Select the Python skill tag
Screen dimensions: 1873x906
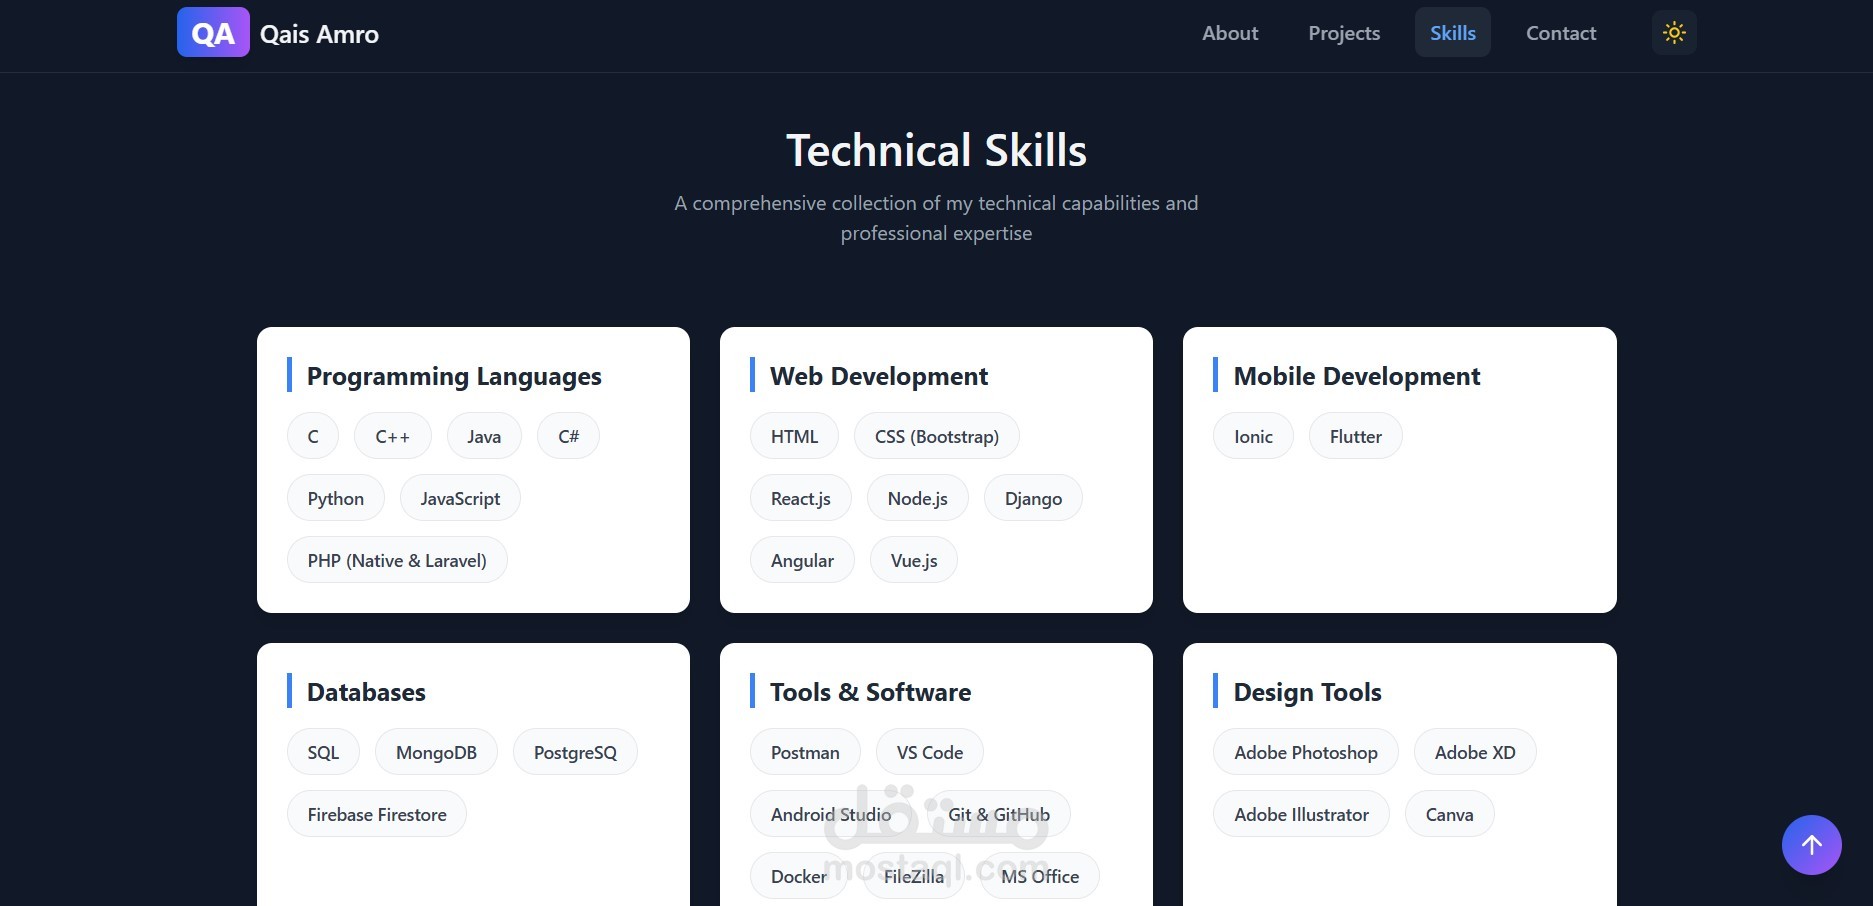pos(336,498)
